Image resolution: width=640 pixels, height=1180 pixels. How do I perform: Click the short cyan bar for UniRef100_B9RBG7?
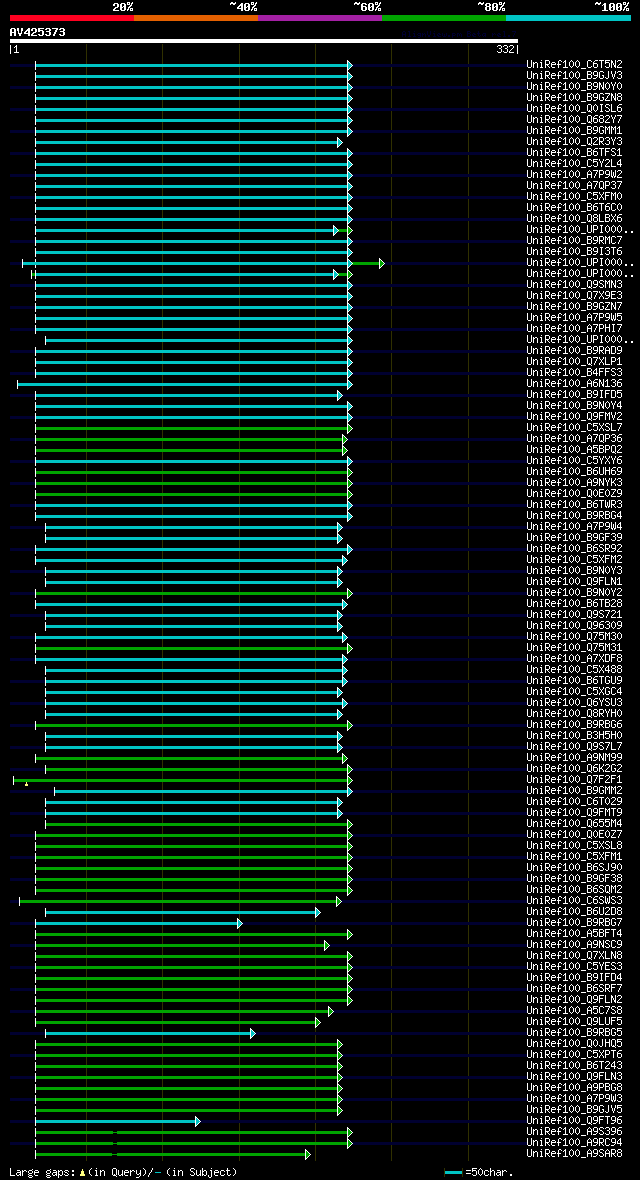pyautogui.click(x=139, y=923)
